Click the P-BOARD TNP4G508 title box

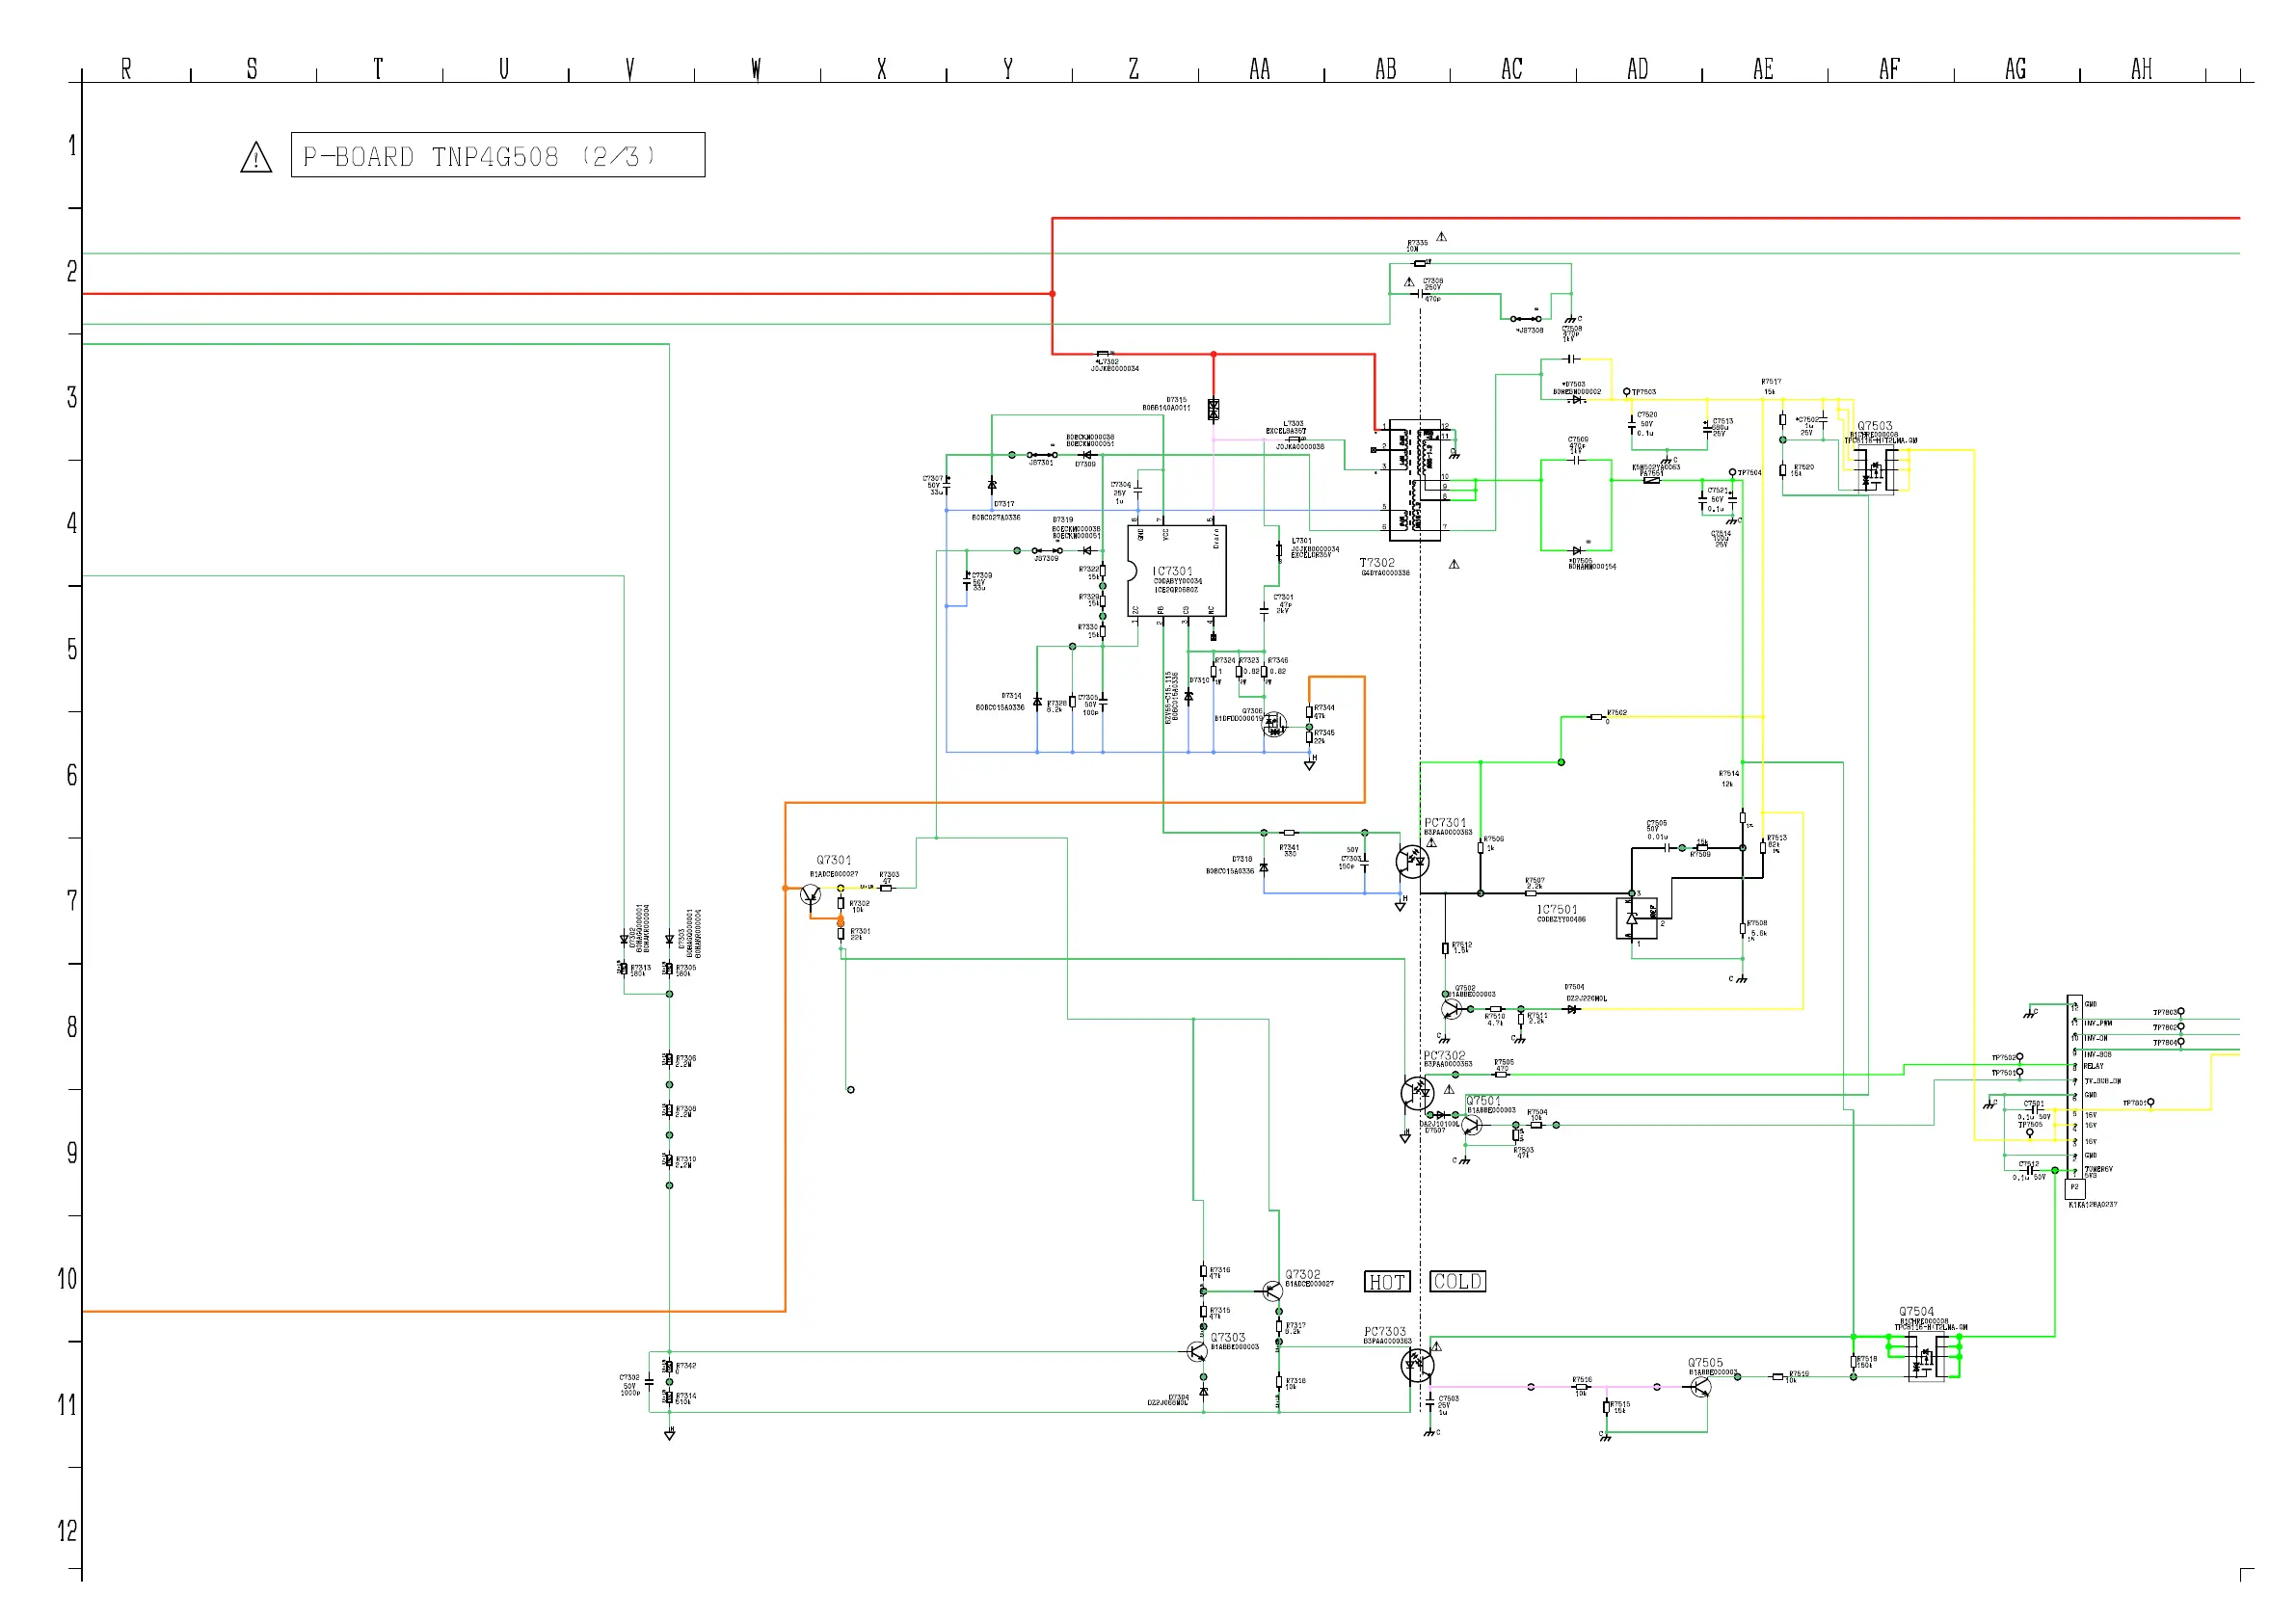(x=497, y=155)
